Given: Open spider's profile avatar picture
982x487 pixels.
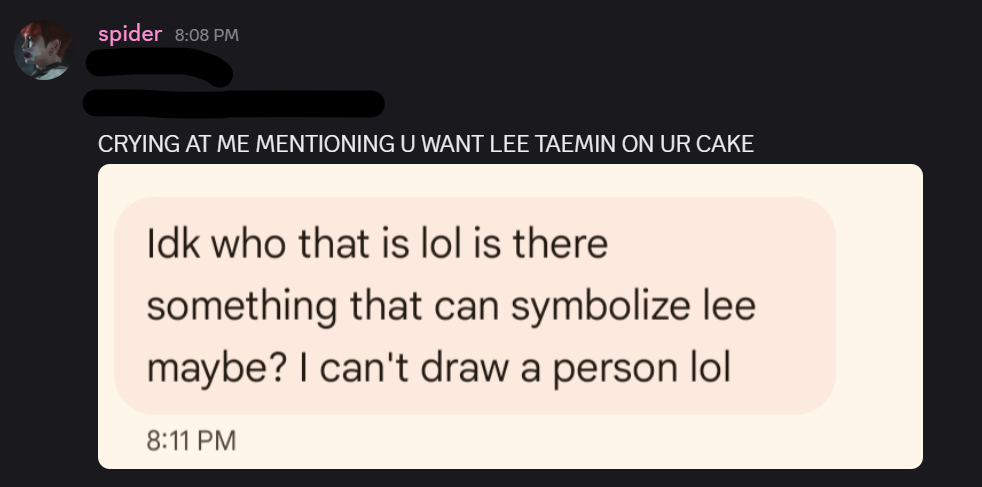Looking at the screenshot, I should tap(43, 50).
